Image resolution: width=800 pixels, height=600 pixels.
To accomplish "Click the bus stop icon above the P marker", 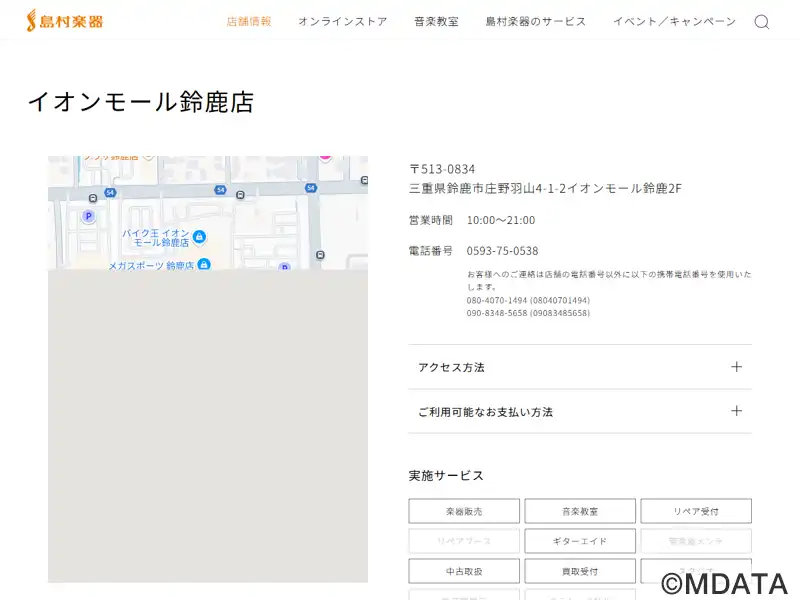I will pos(93,198).
